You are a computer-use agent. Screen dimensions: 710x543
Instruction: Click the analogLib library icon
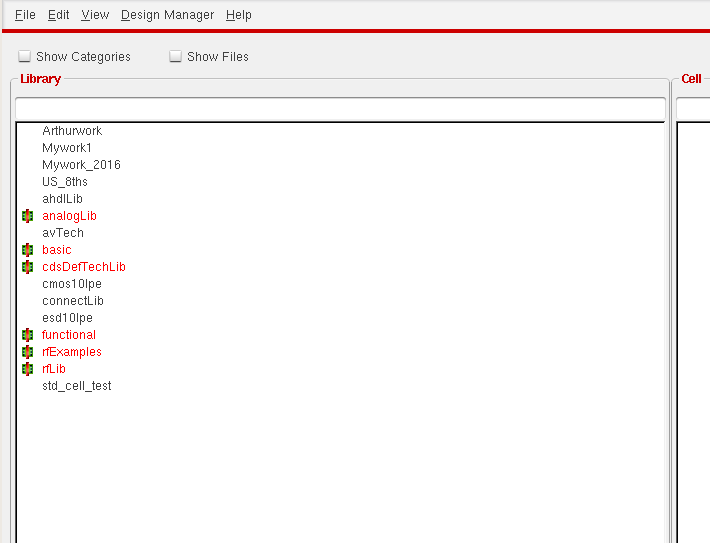(28, 216)
